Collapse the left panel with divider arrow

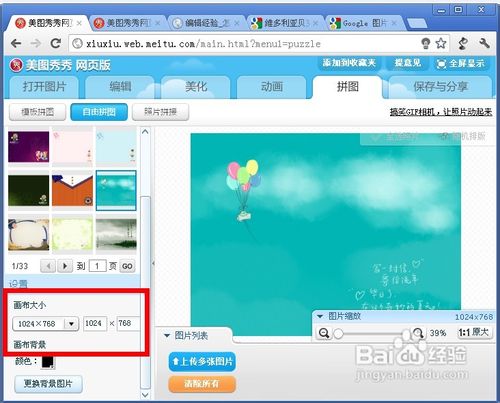tap(153, 263)
